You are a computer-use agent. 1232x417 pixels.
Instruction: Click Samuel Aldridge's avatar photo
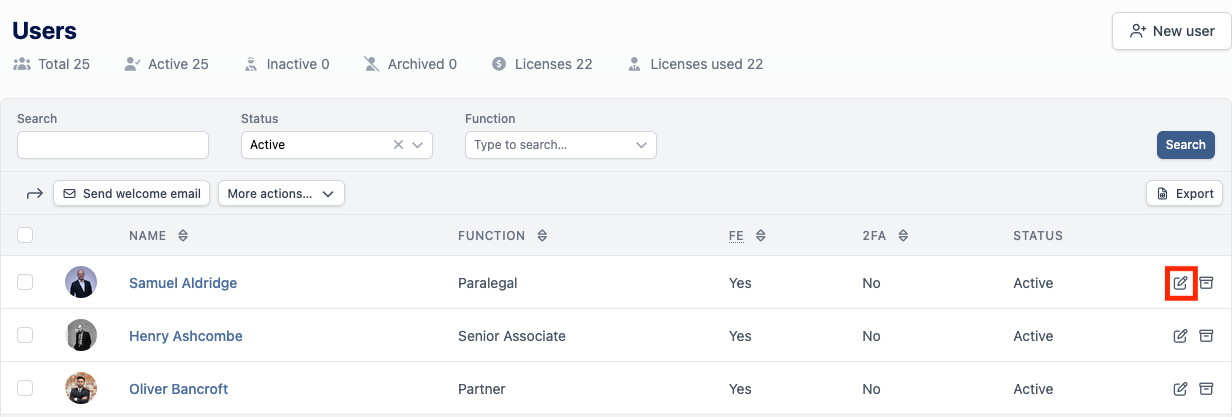(81, 282)
